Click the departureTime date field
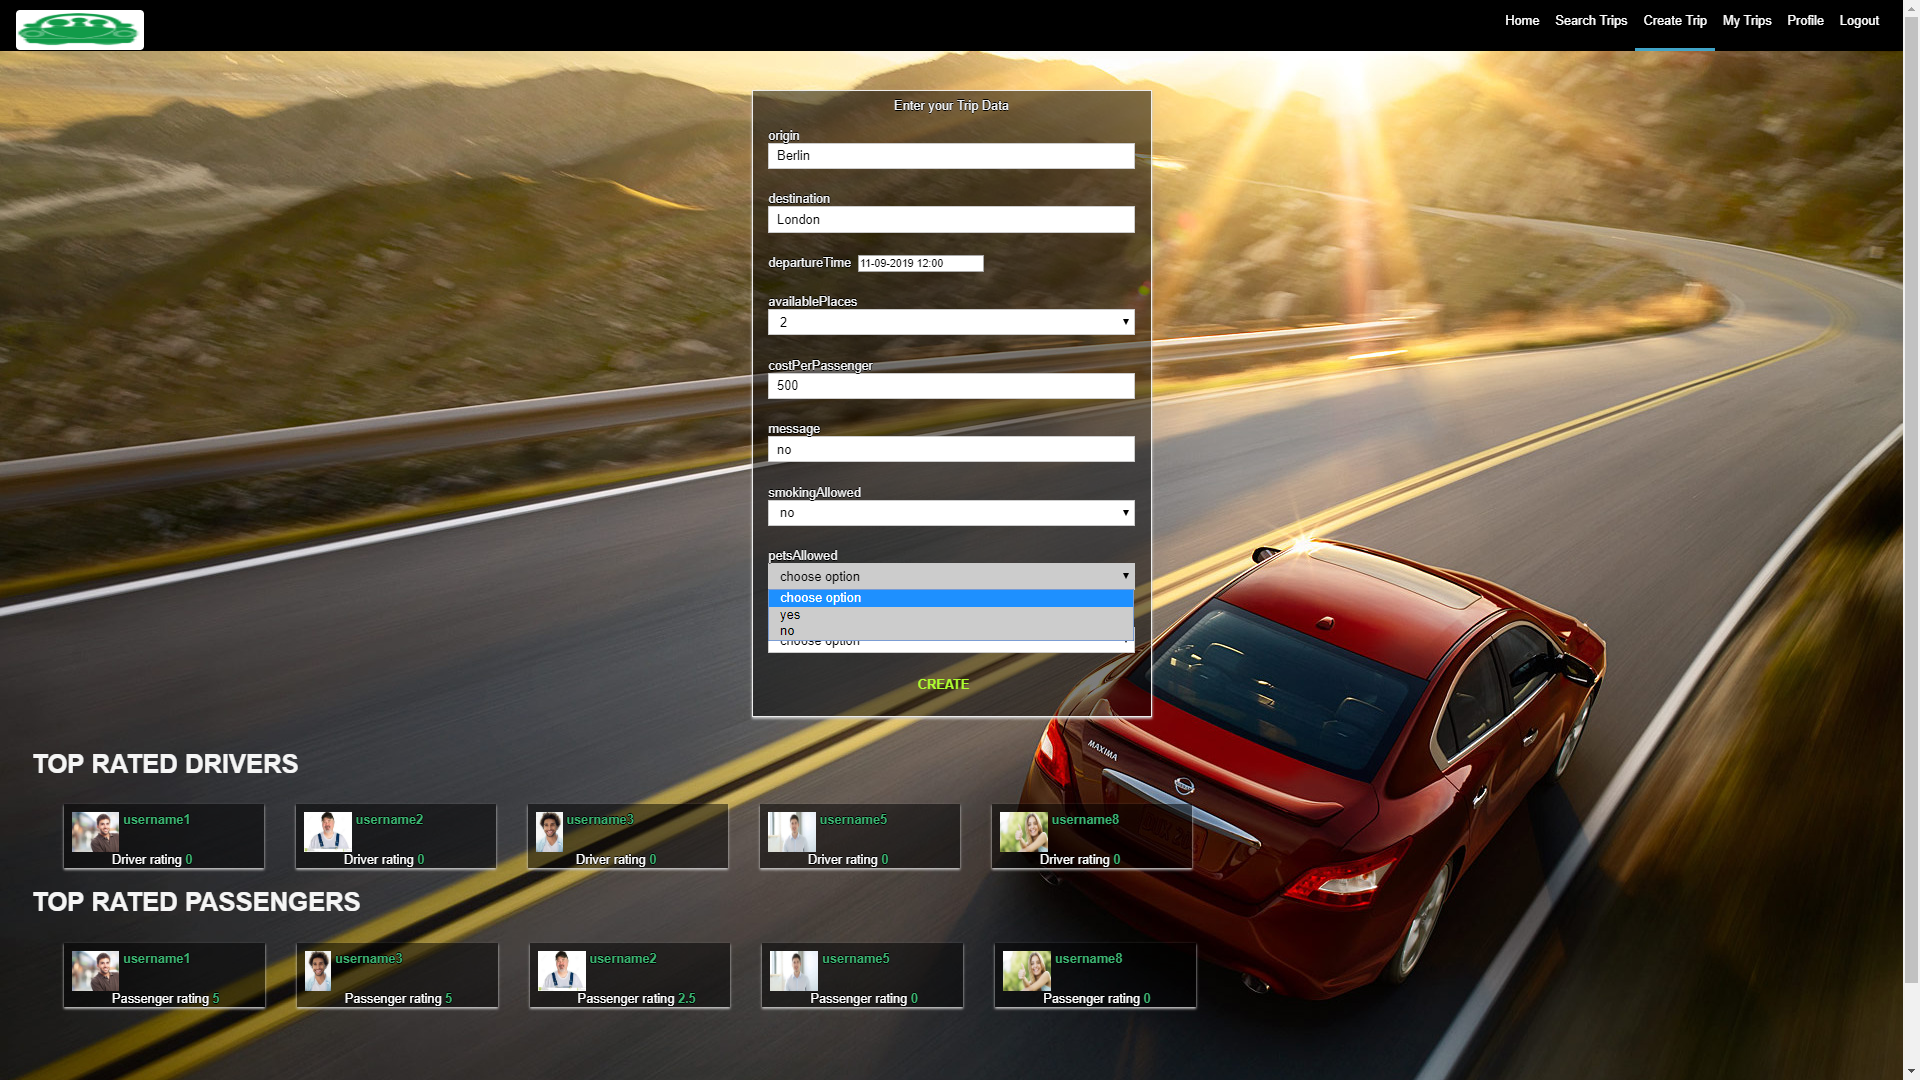The image size is (1920, 1080). pyautogui.click(x=920, y=263)
